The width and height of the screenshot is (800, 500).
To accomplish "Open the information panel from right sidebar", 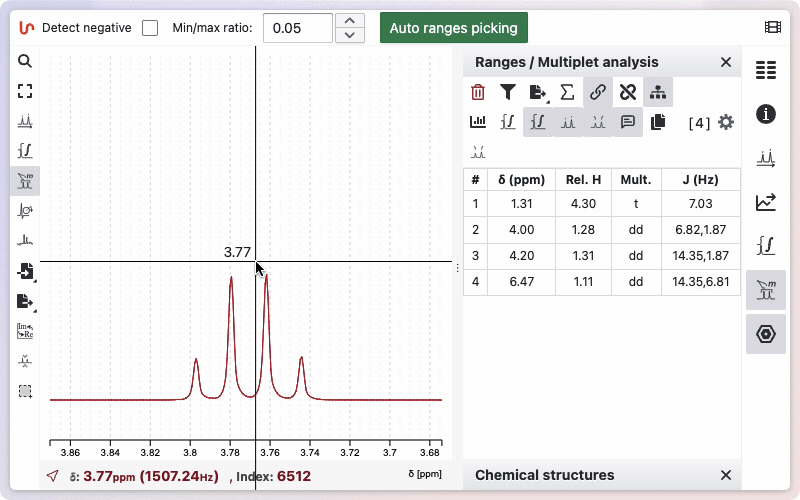I will click(766, 113).
